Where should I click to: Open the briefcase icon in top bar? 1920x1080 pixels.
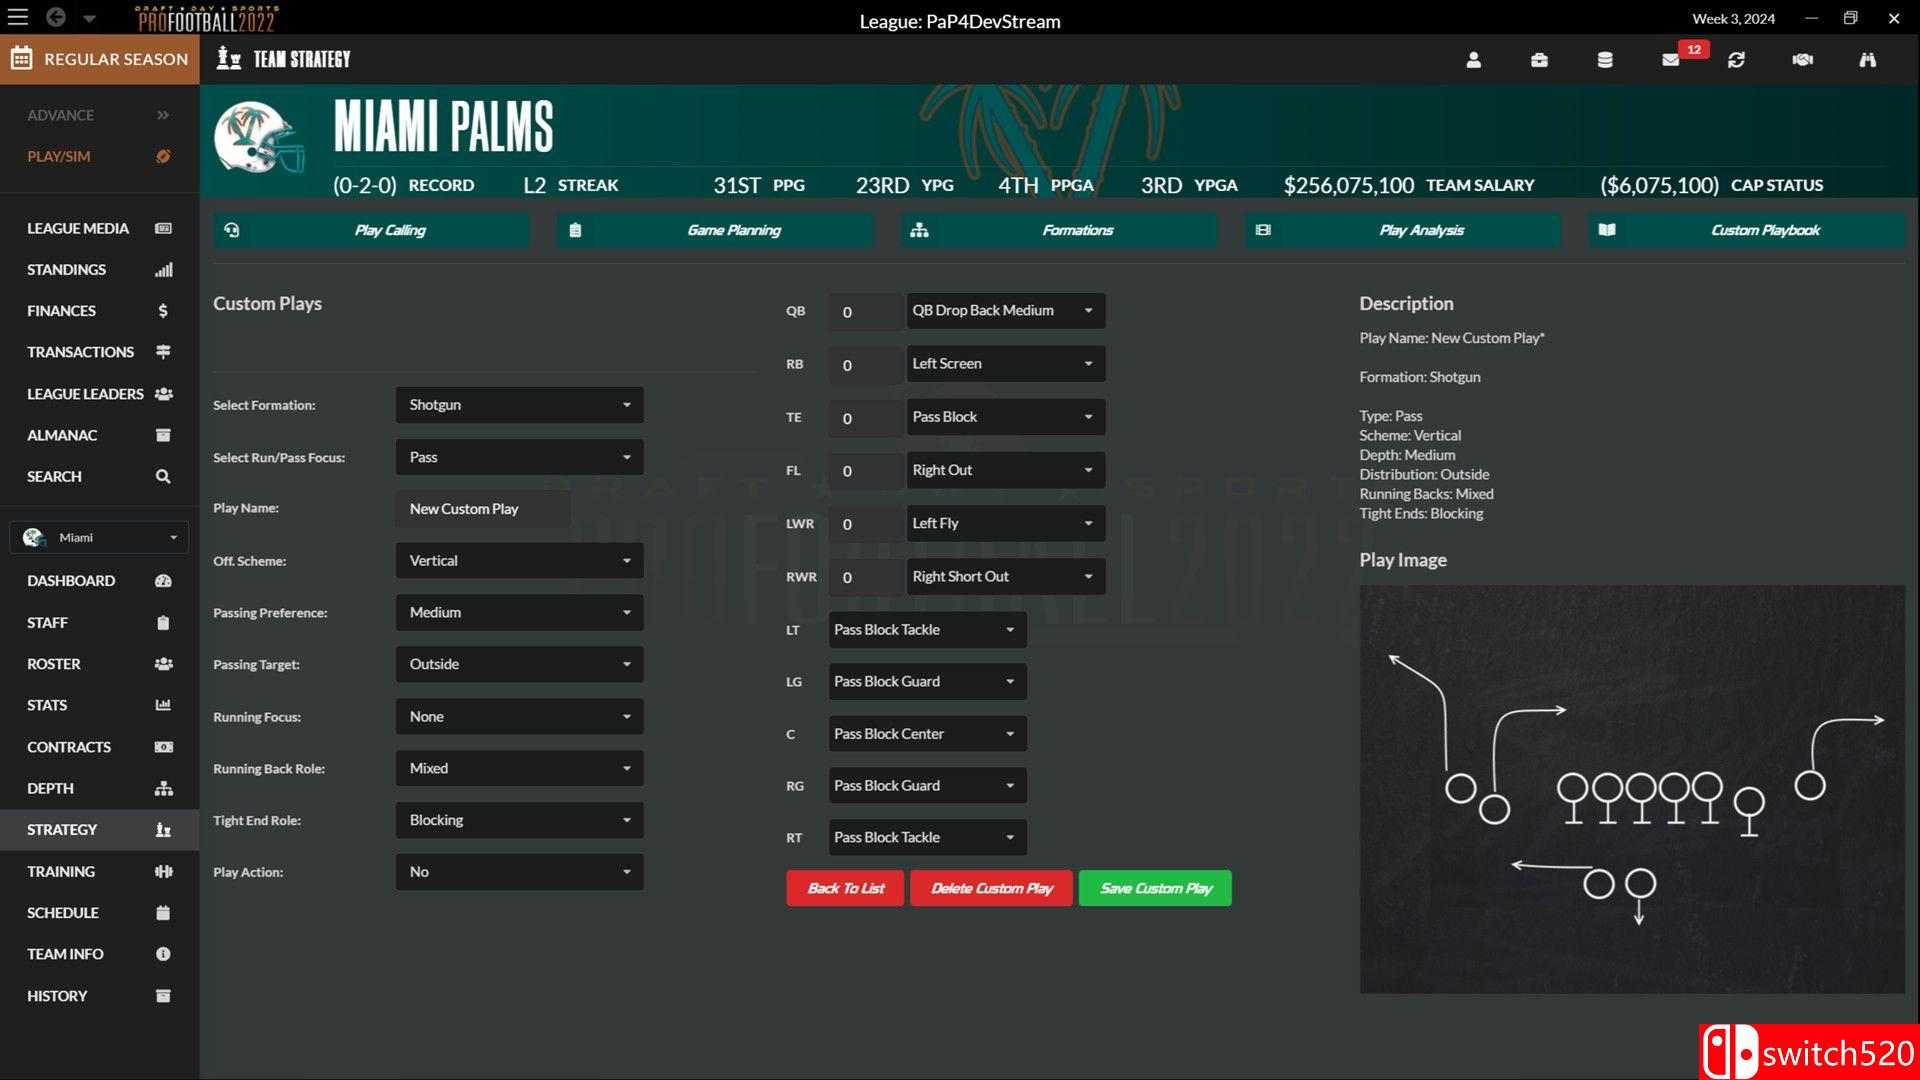coord(1539,60)
